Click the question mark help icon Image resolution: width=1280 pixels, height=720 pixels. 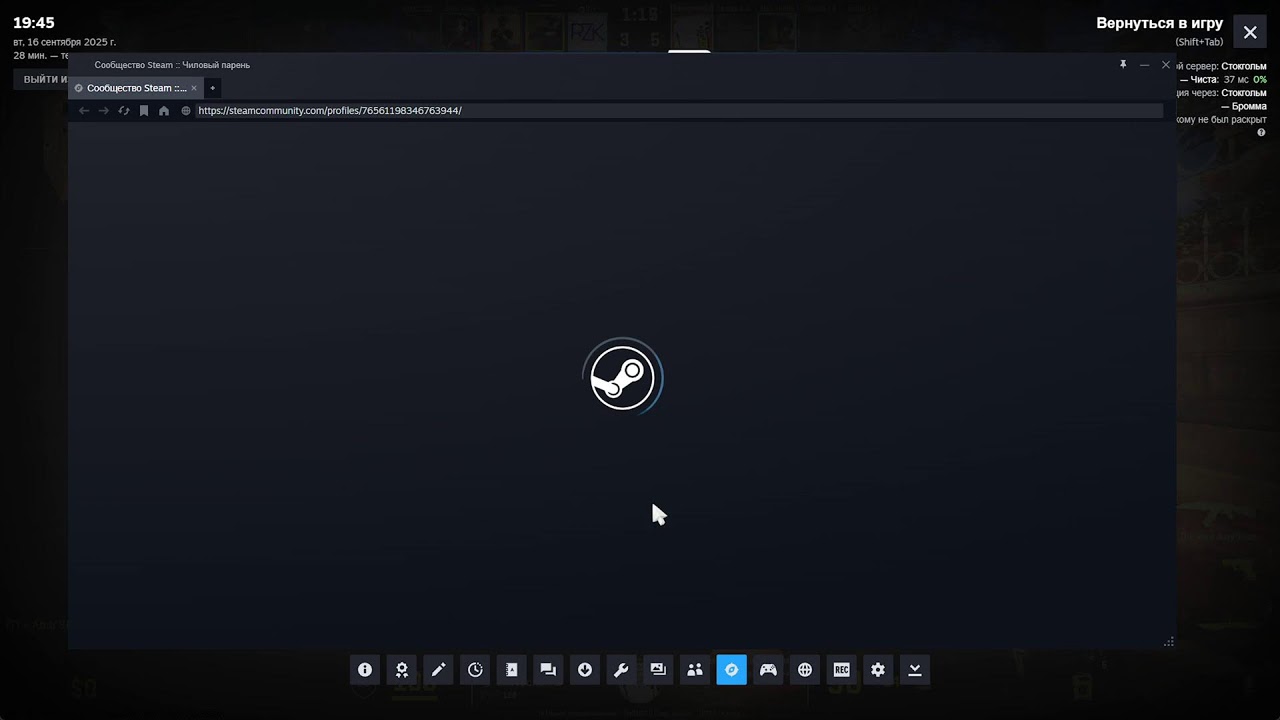pyautogui.click(x=1261, y=133)
